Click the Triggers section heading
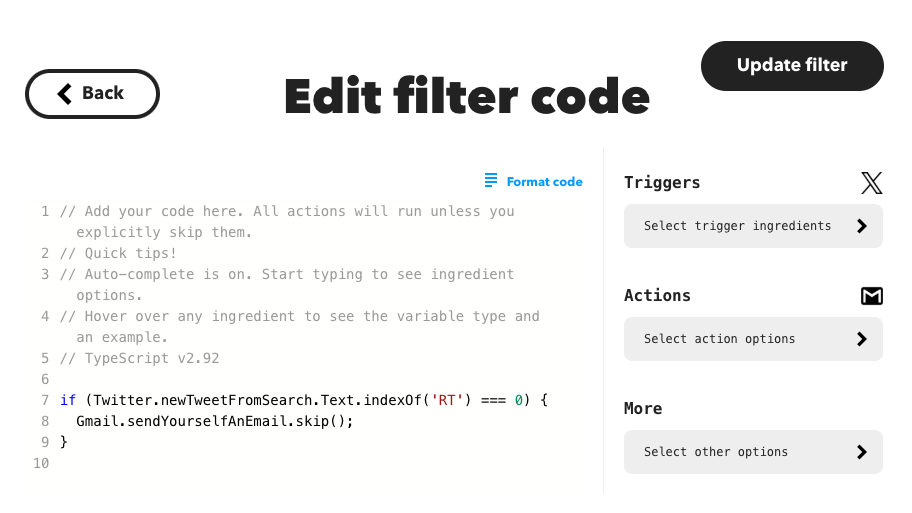 pyautogui.click(x=662, y=183)
